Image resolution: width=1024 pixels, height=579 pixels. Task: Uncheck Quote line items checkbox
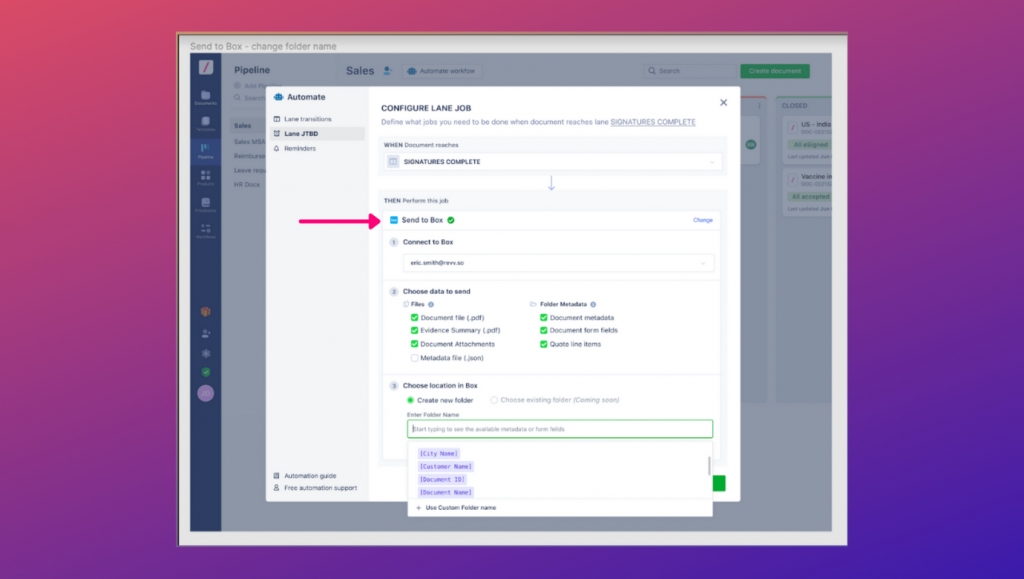pos(543,344)
